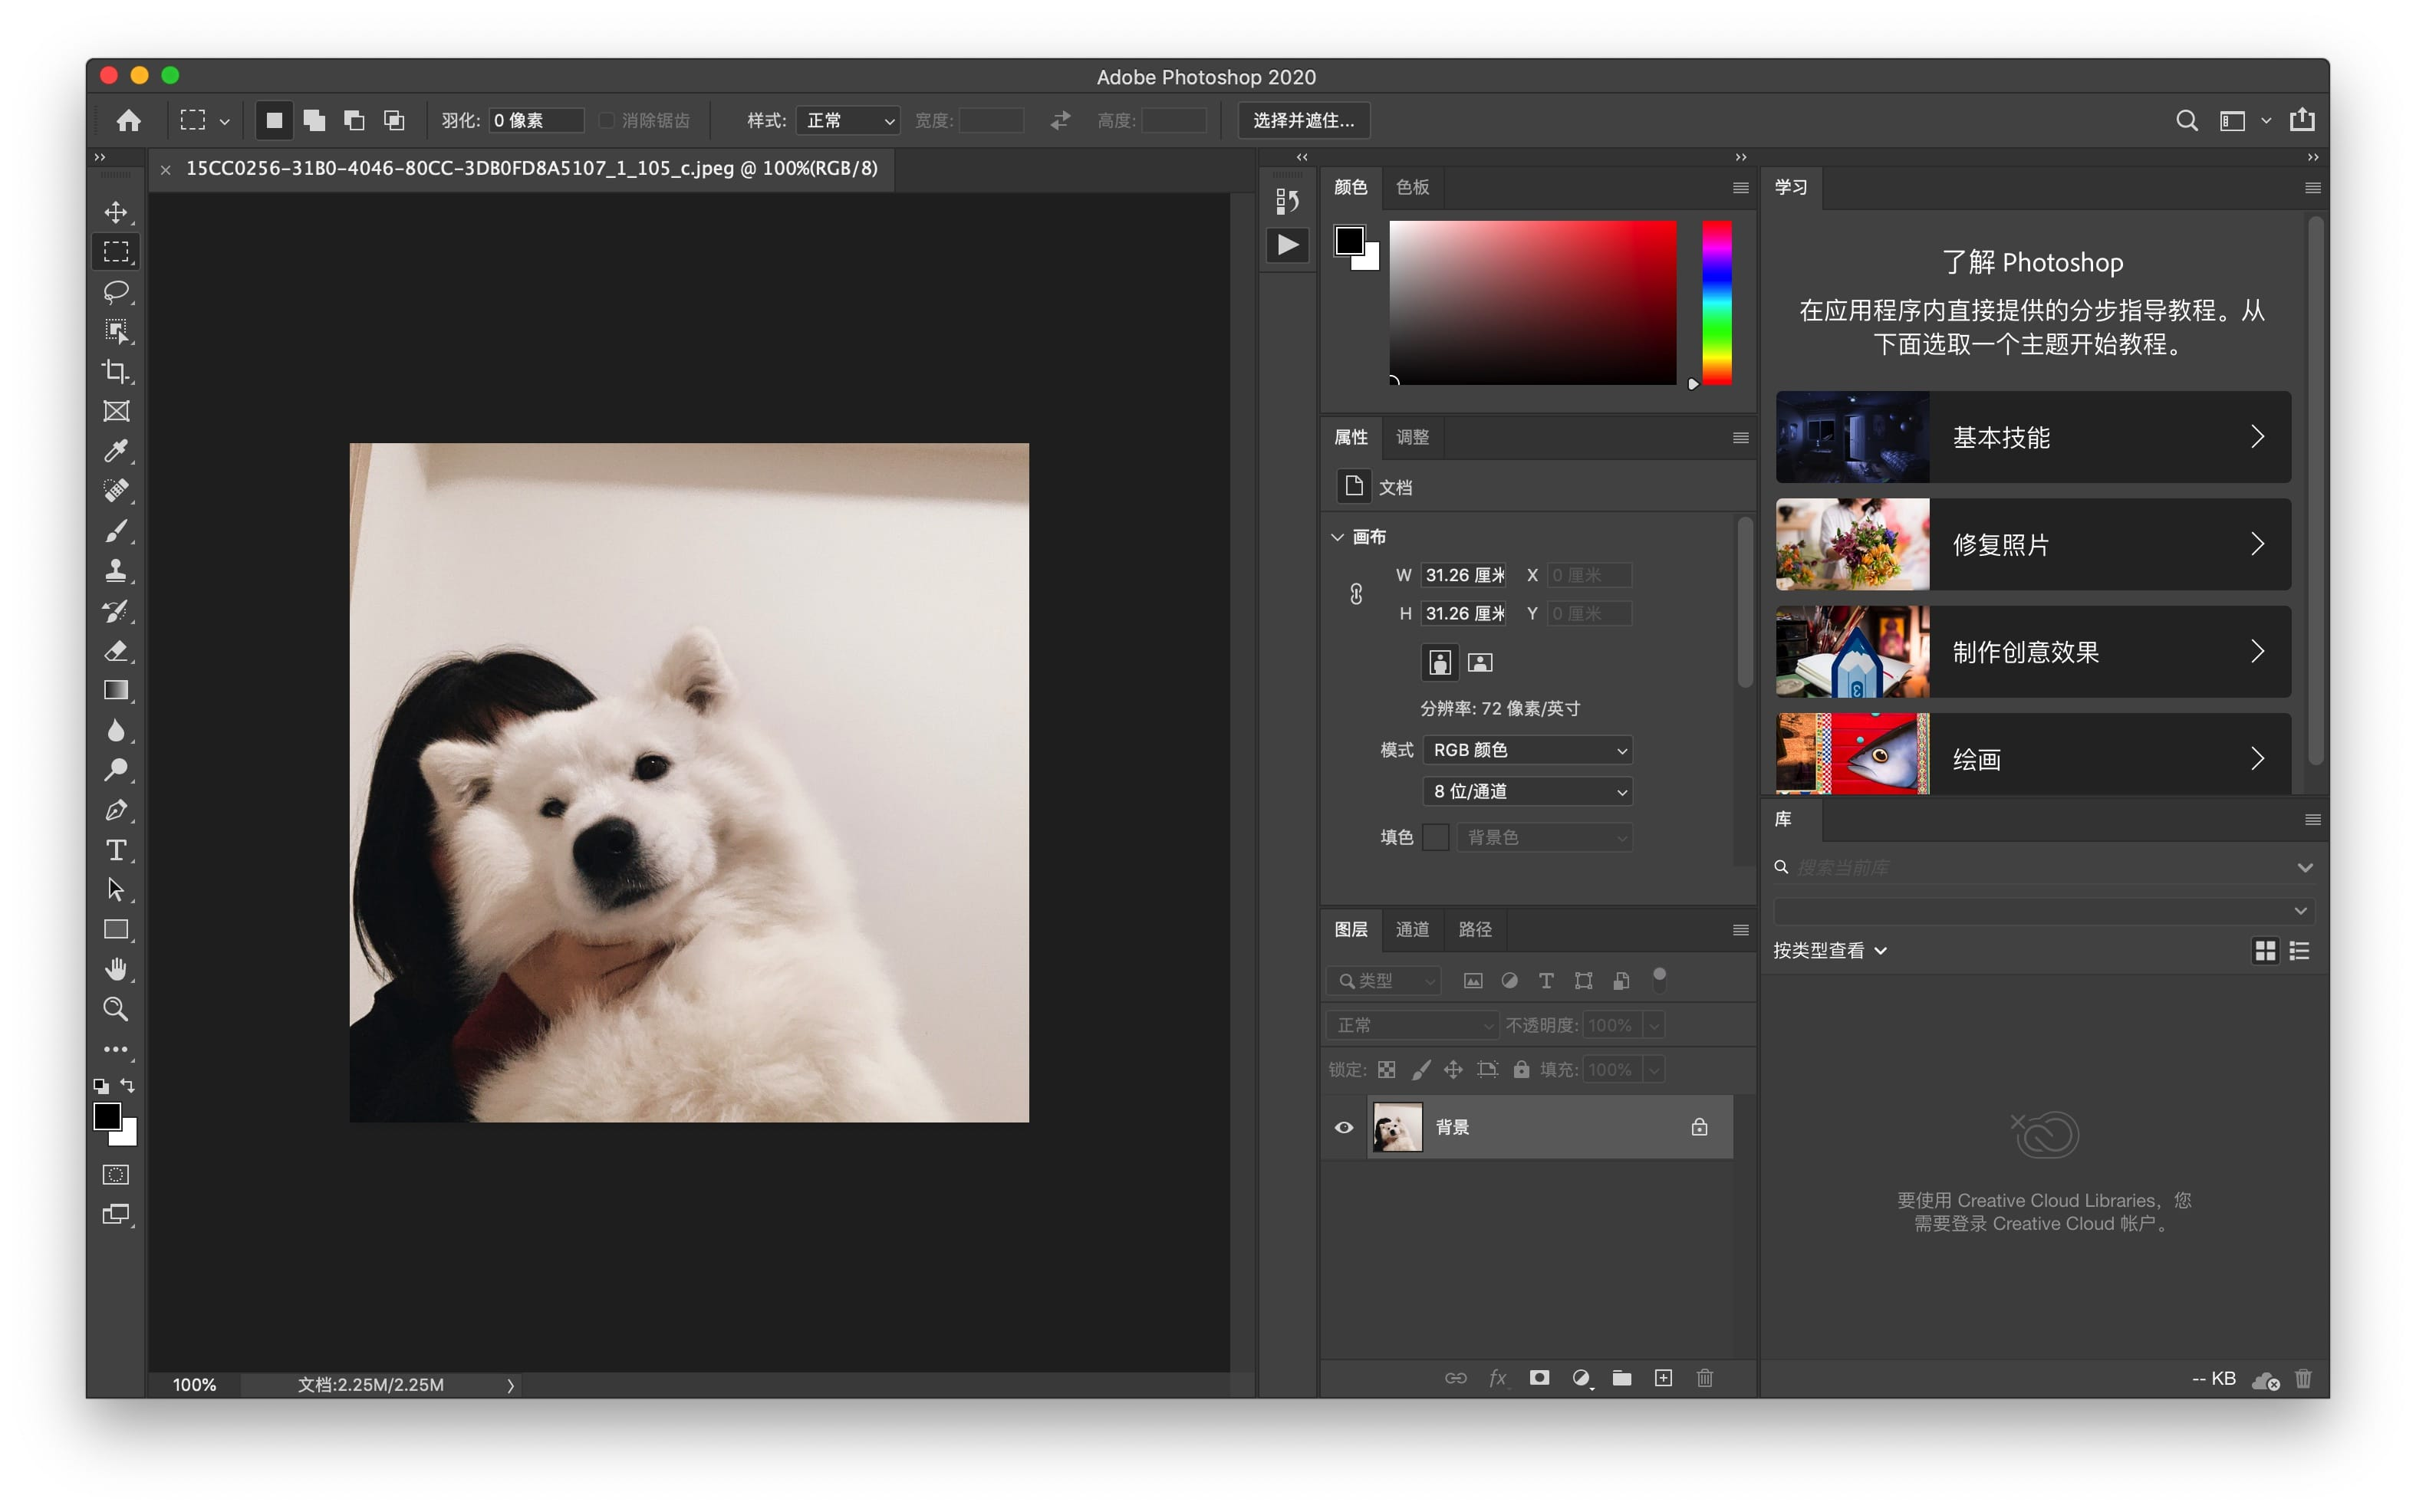Open the new layer button
This screenshot has height=1512, width=2416.
click(1663, 1377)
